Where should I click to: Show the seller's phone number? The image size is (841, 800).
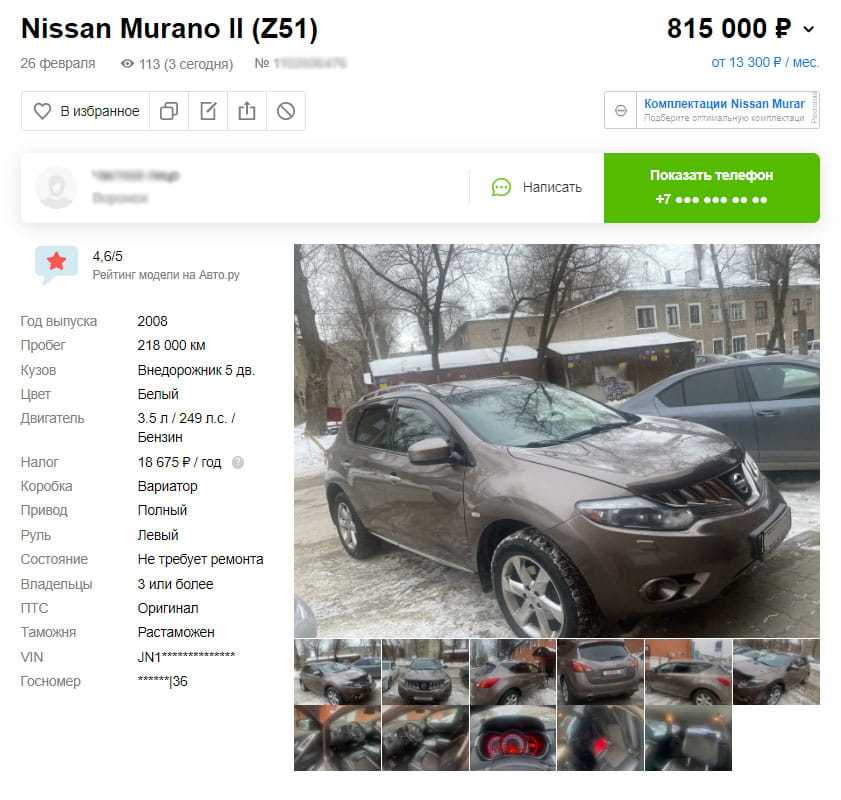click(x=712, y=188)
